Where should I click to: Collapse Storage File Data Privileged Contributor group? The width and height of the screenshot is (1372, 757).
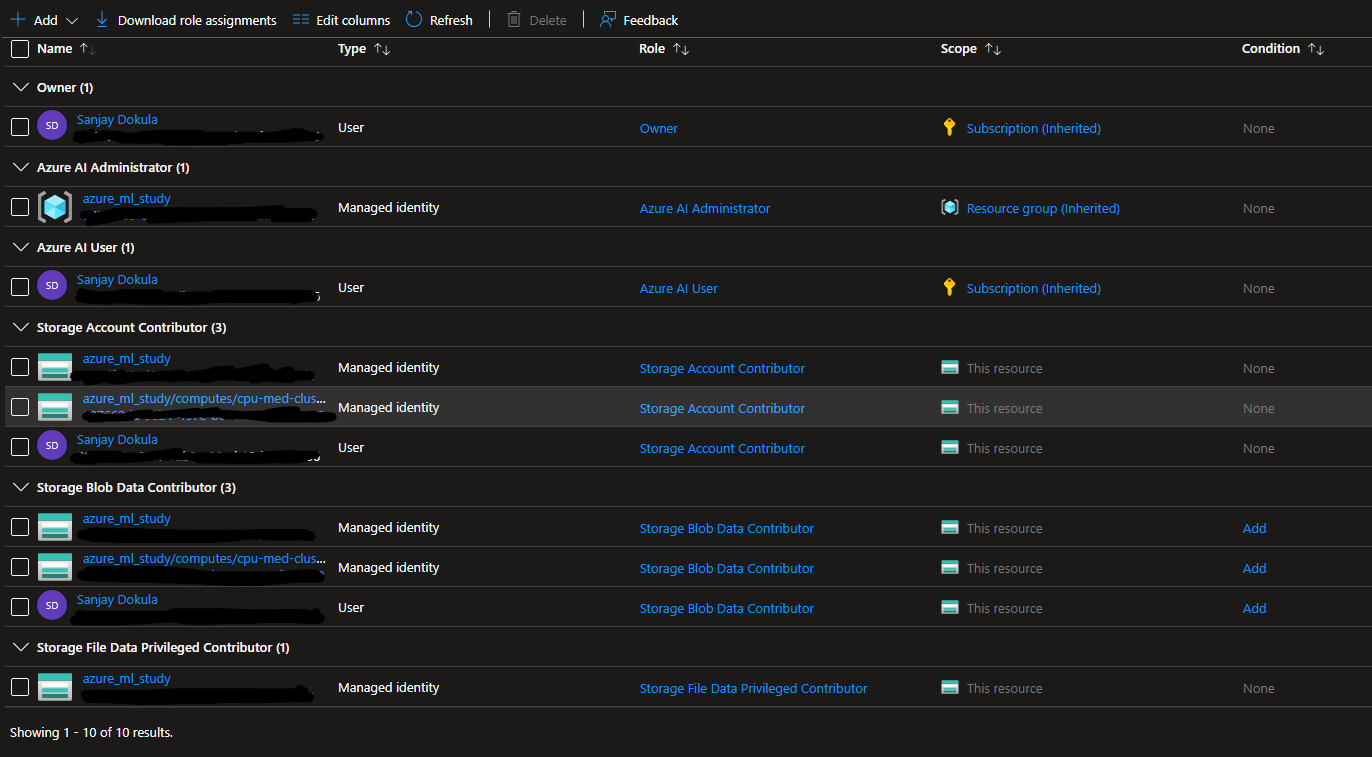point(20,647)
